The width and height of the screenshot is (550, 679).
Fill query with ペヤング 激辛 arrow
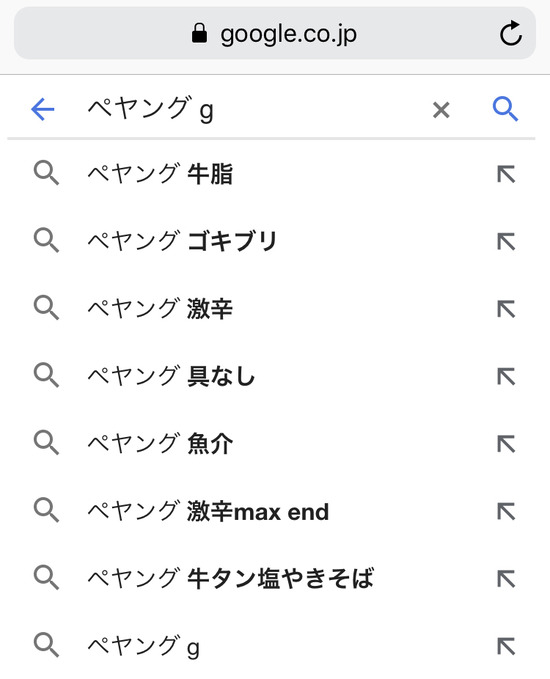[506, 309]
